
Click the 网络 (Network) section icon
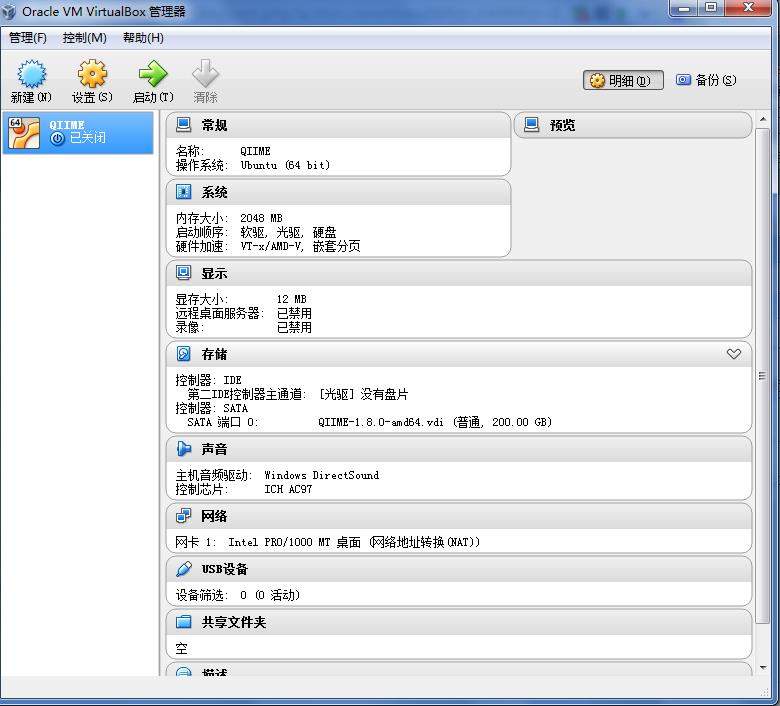pyautogui.click(x=184, y=516)
